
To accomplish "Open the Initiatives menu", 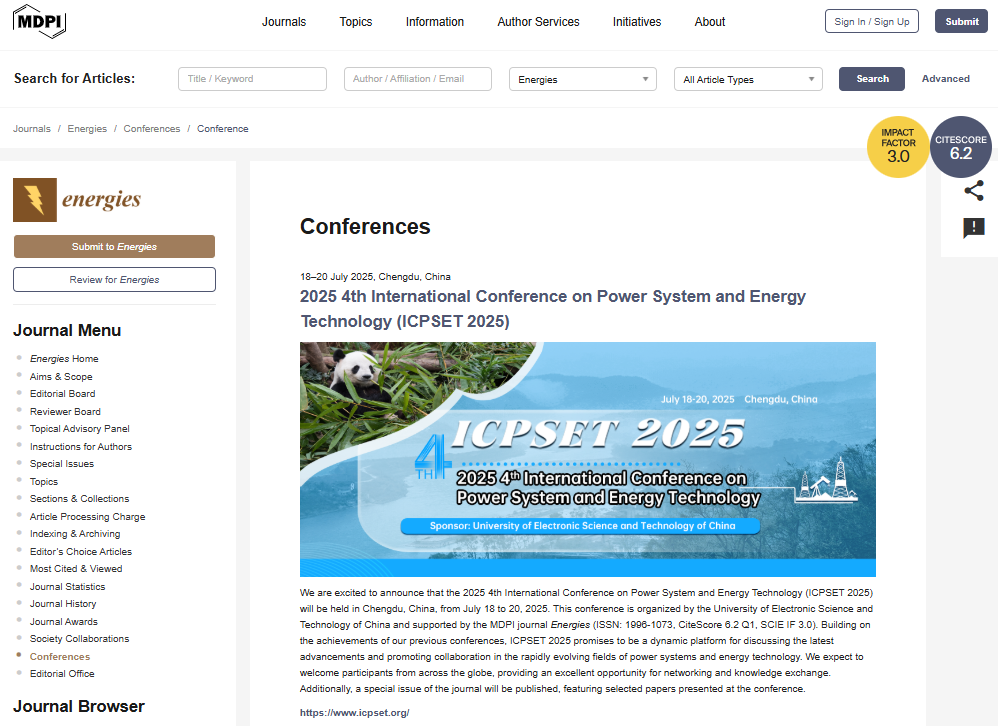I will [637, 22].
